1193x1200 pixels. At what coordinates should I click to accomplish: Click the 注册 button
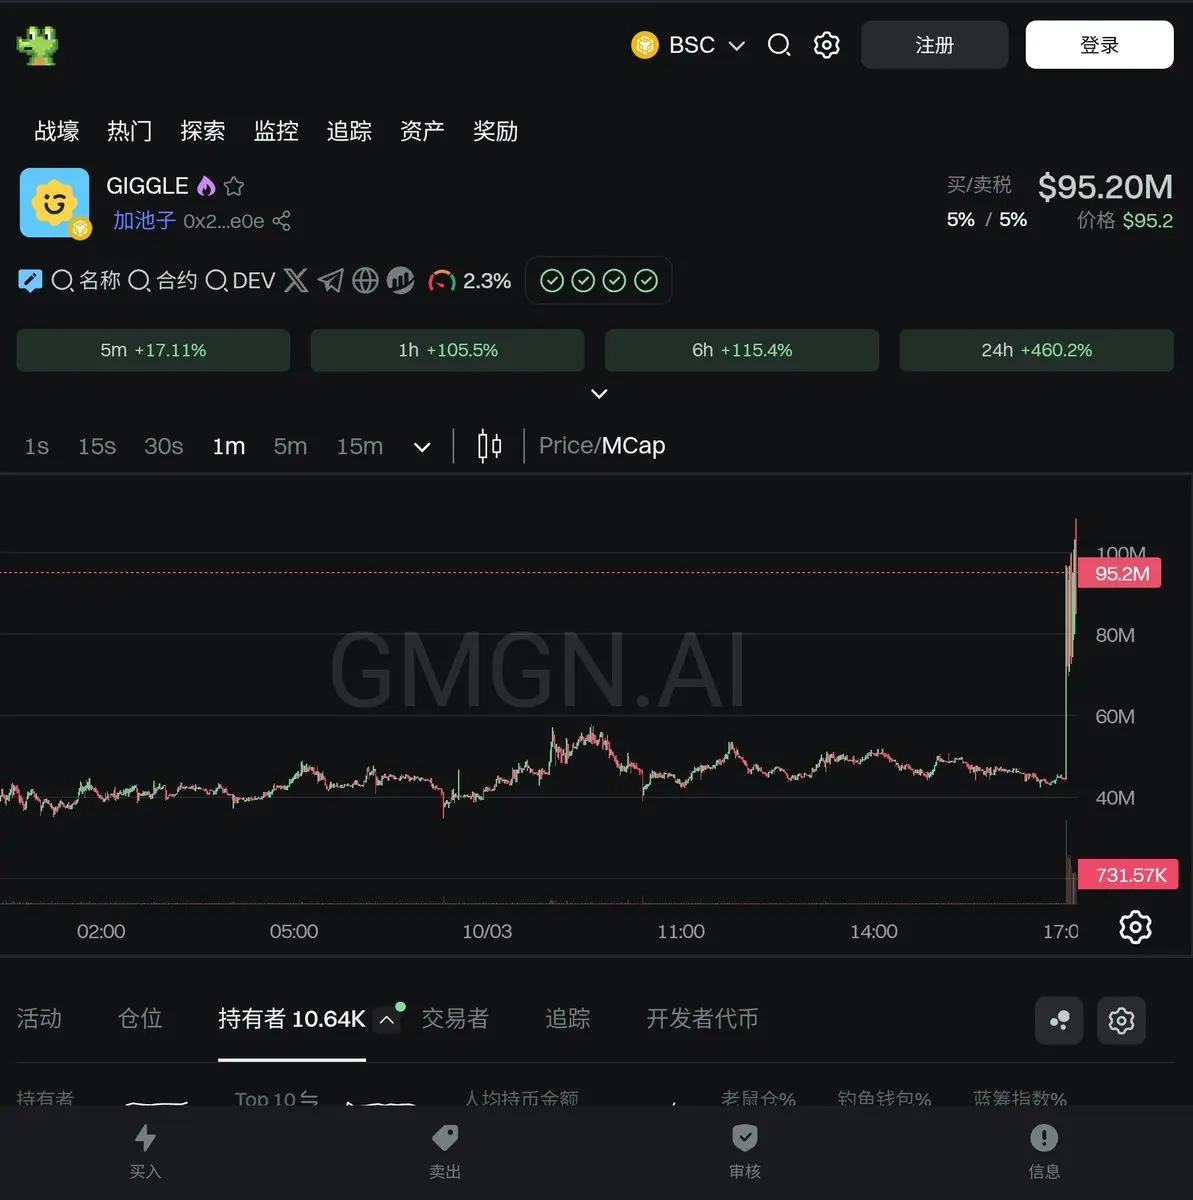pyautogui.click(x=935, y=45)
